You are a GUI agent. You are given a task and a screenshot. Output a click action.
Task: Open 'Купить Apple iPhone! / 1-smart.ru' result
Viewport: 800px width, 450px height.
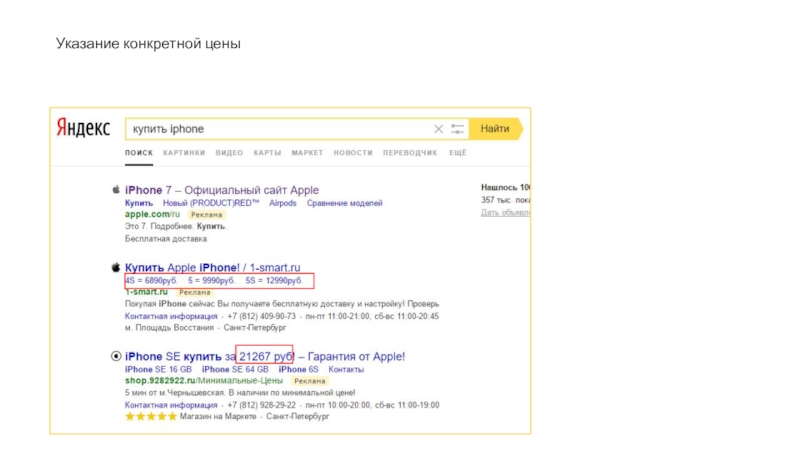pyautogui.click(x=217, y=268)
